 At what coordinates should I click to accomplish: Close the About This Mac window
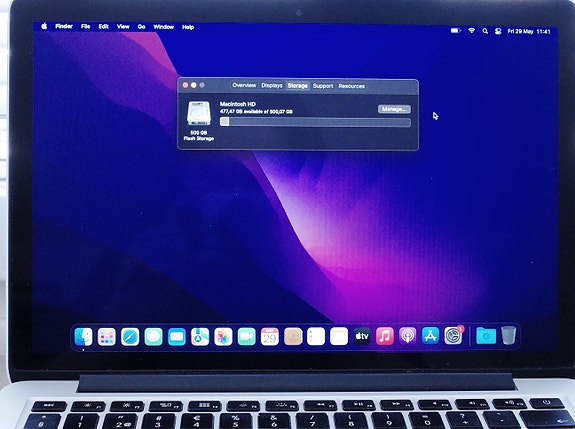(x=186, y=85)
